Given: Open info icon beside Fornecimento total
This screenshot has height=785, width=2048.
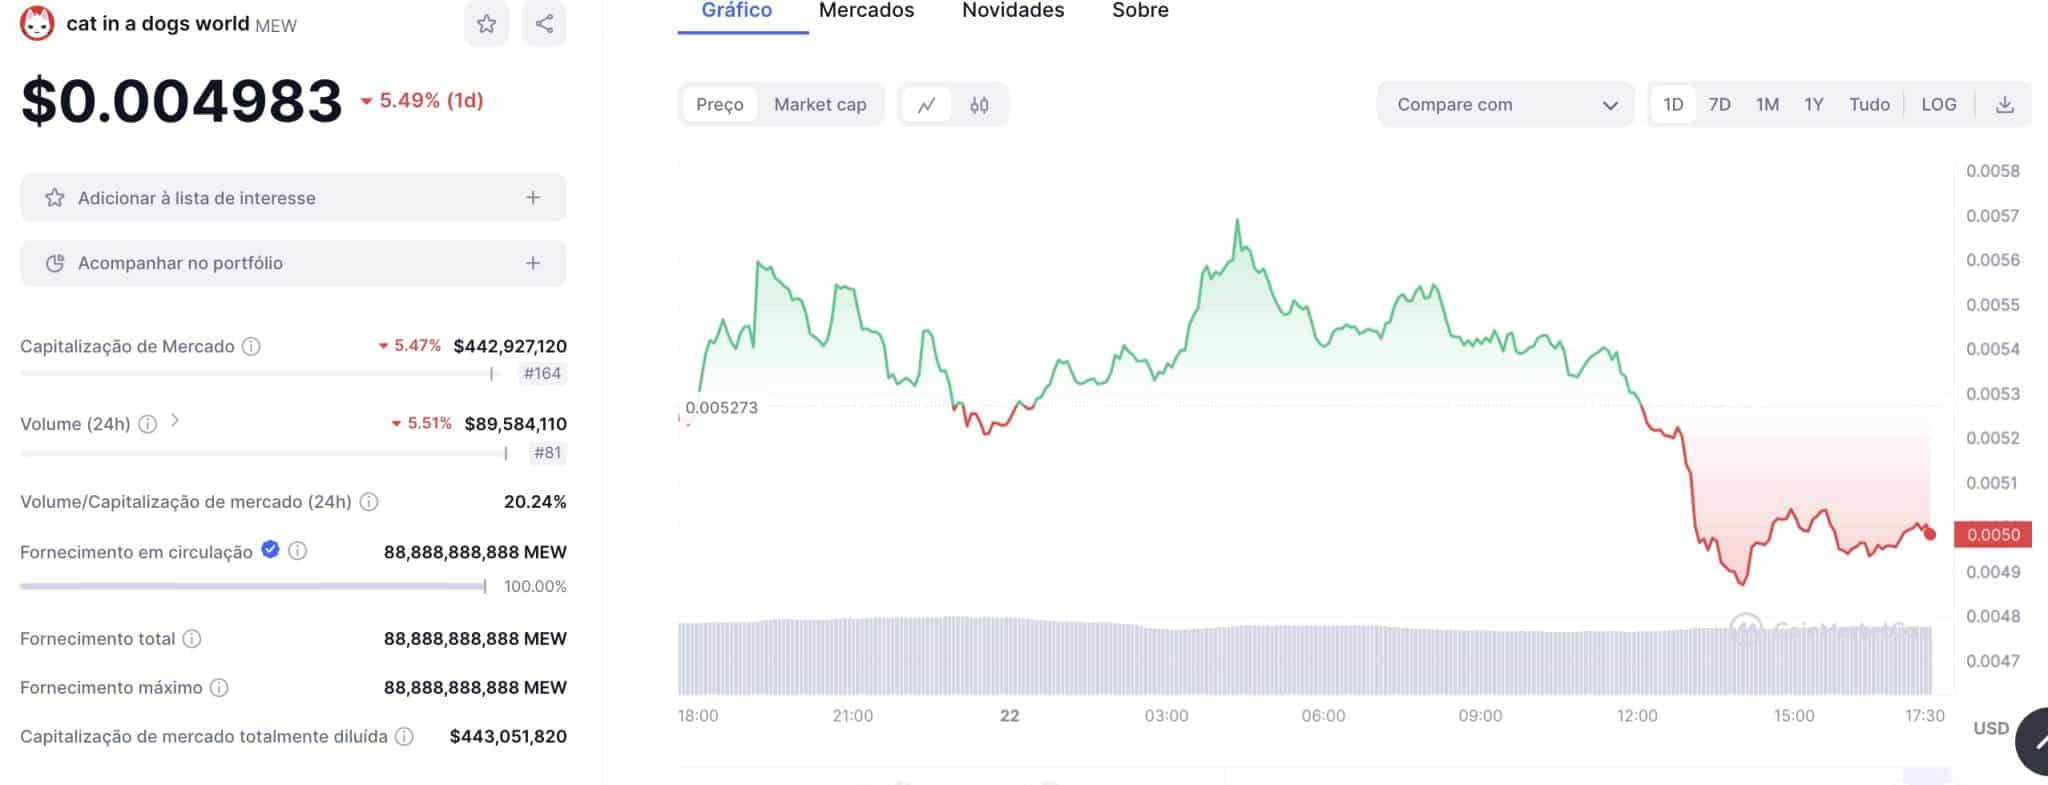Looking at the screenshot, I should pyautogui.click(x=192, y=638).
